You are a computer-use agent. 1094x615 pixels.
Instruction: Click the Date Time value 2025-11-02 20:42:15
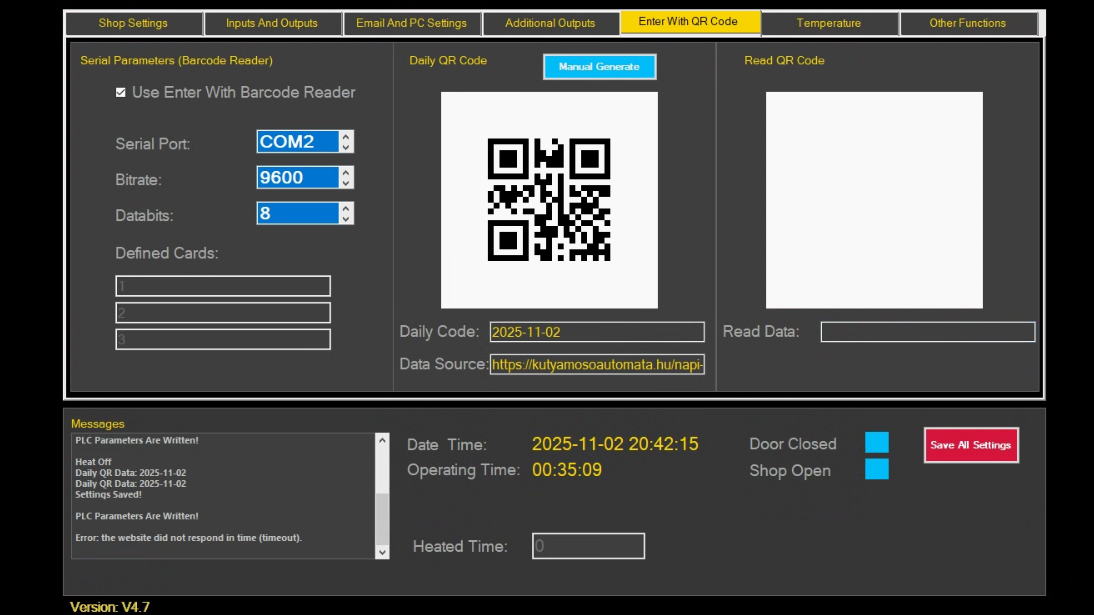click(x=615, y=444)
